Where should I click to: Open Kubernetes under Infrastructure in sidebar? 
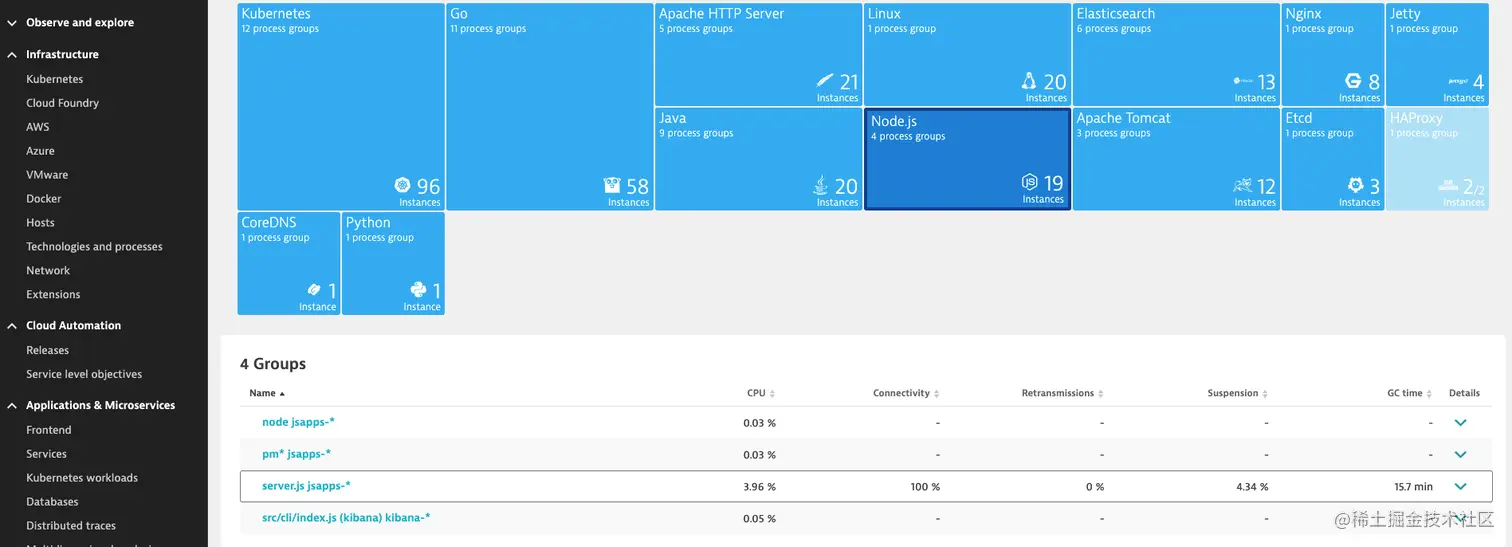[54, 79]
